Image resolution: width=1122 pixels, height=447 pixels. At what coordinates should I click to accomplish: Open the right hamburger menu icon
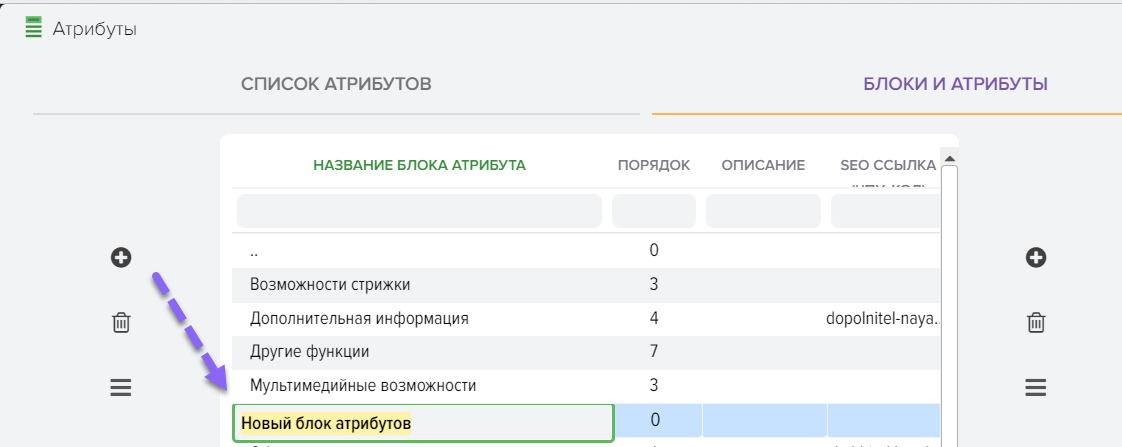[x=1036, y=387]
